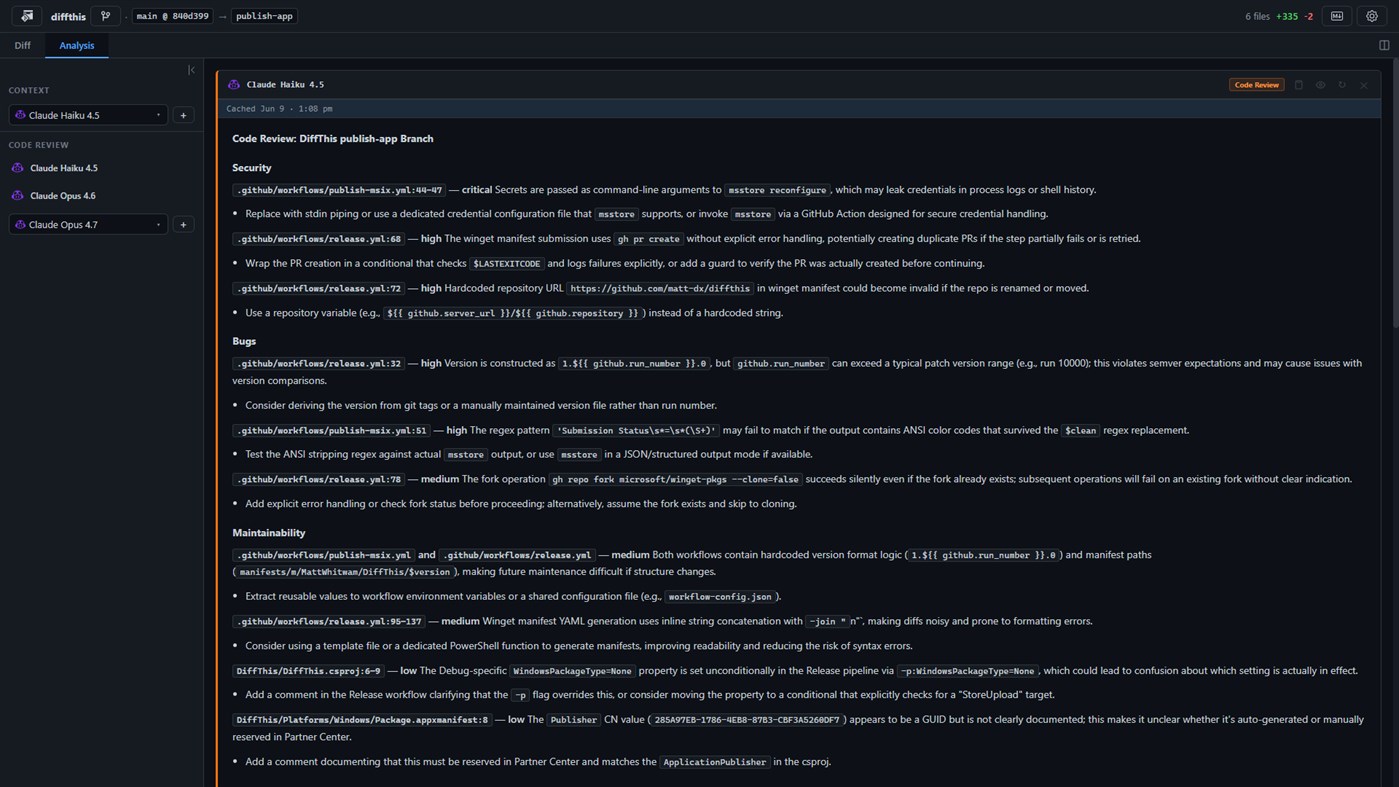1399x787 pixels.
Task: Click the Cached Jun 9 timestamp
Action: [279, 109]
